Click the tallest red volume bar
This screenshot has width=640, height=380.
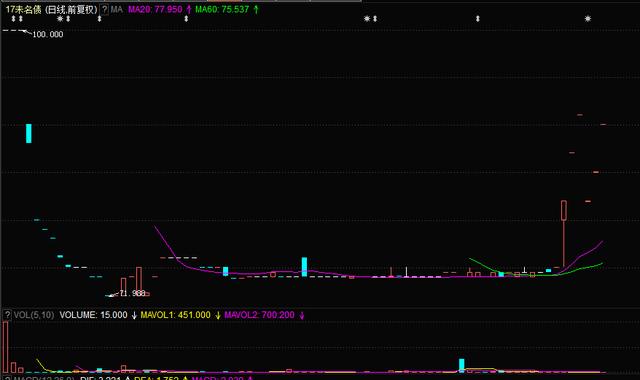(x=5, y=347)
